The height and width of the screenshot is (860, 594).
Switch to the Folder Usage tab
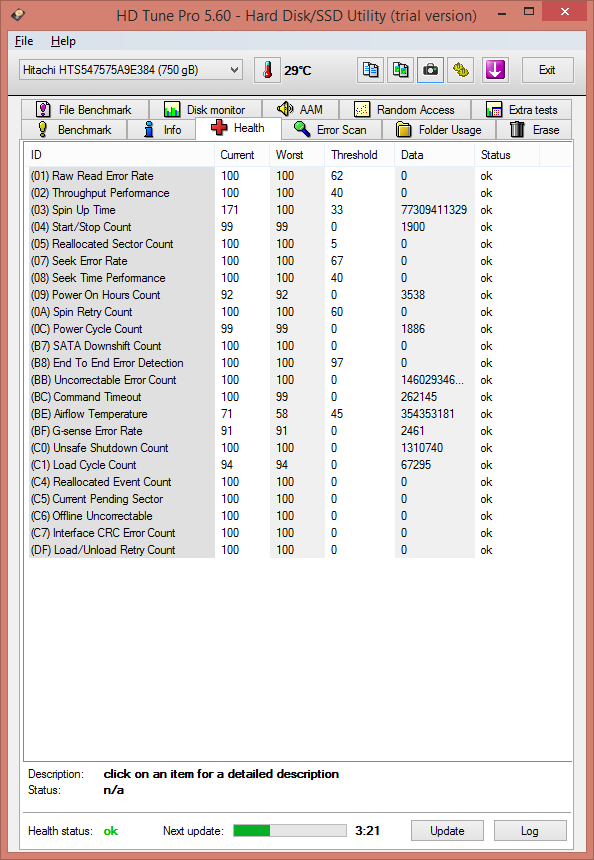point(439,130)
